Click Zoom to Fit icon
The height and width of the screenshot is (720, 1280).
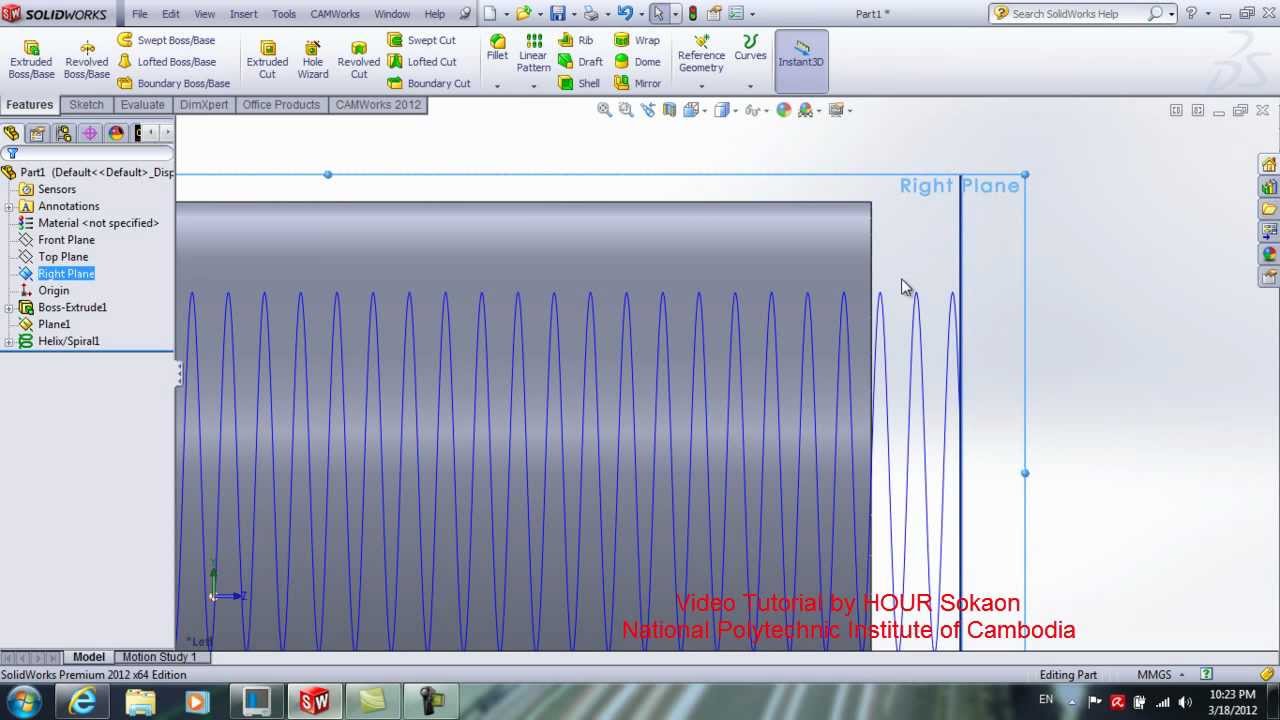605,110
